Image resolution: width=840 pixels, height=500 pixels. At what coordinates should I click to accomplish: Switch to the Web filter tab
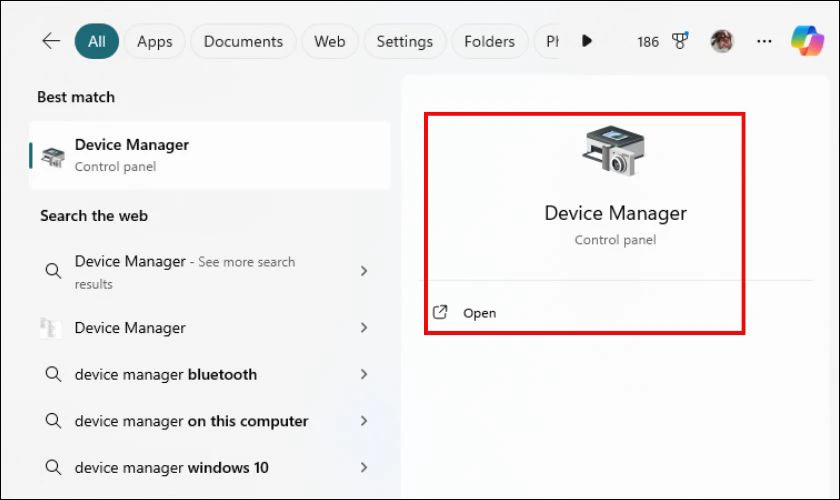point(329,41)
